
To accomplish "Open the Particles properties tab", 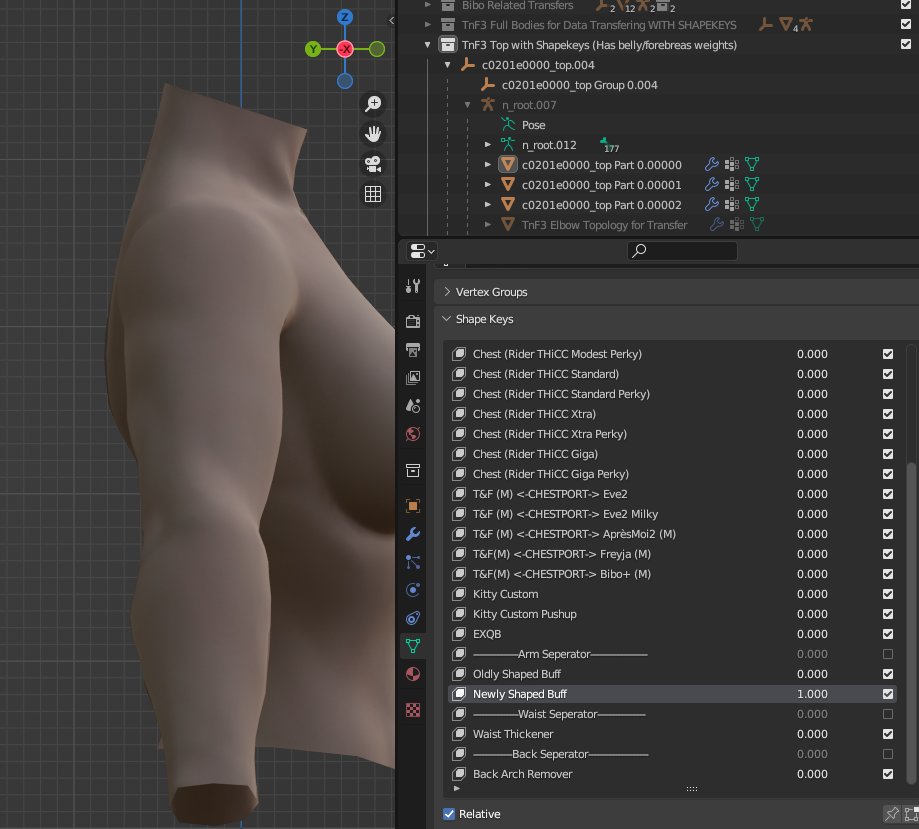I will [x=413, y=562].
